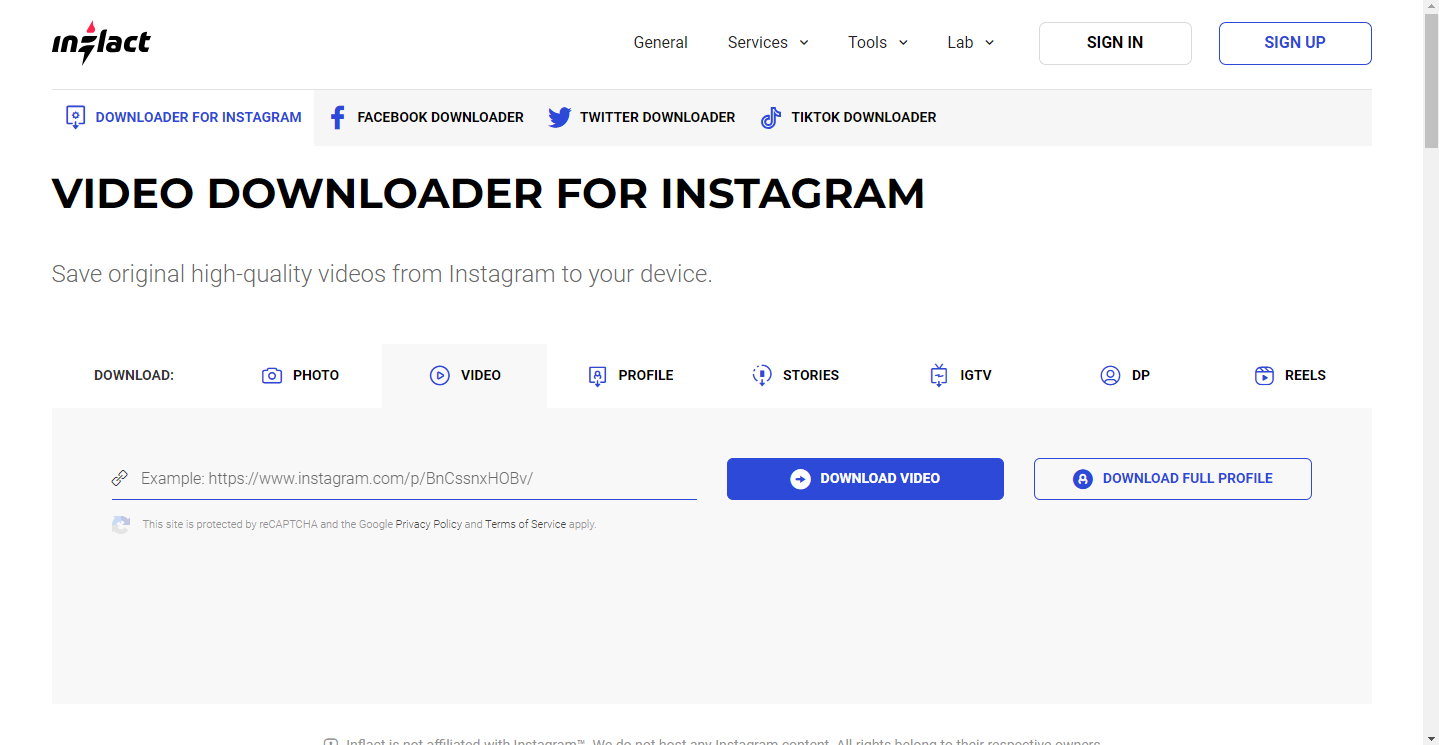Focus the Instagram URL input field
This screenshot has width=1439, height=745.
tap(404, 479)
